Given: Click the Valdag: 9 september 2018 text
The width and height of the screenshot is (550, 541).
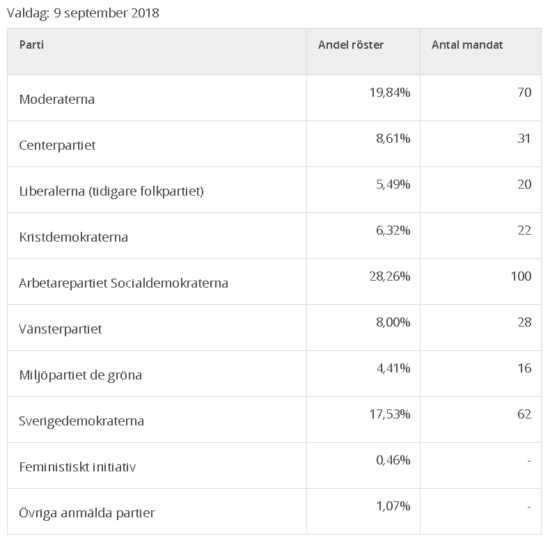Looking at the screenshot, I should [x=83, y=13].
